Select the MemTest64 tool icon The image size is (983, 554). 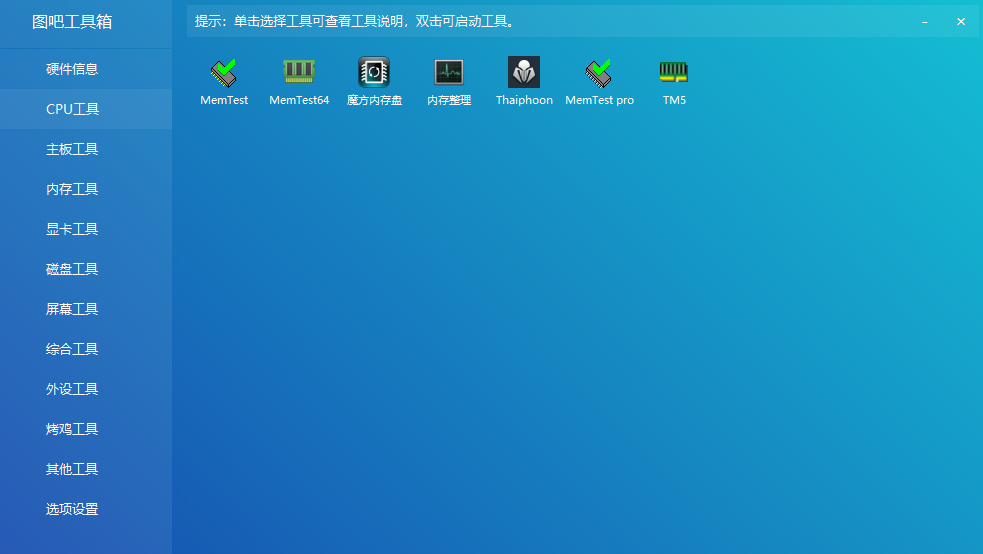tap(299, 72)
